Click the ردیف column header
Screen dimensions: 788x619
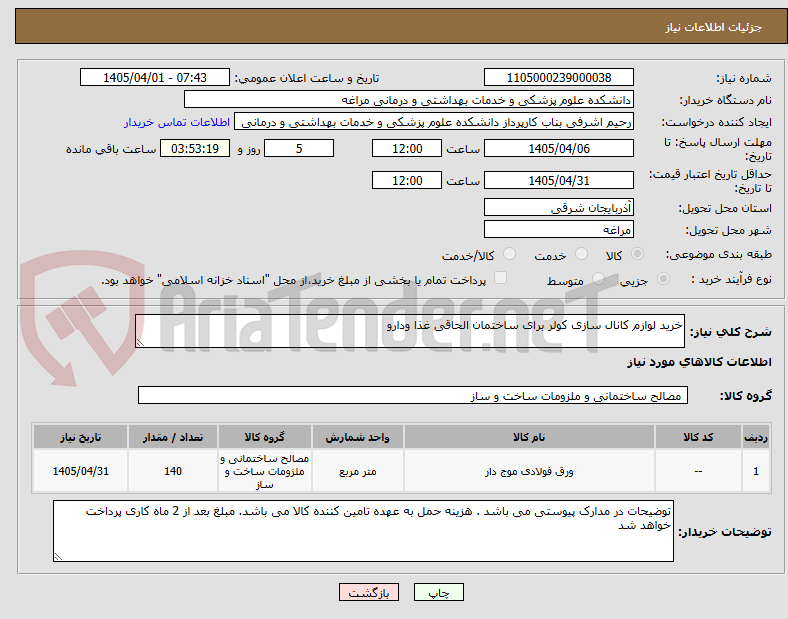click(x=756, y=437)
